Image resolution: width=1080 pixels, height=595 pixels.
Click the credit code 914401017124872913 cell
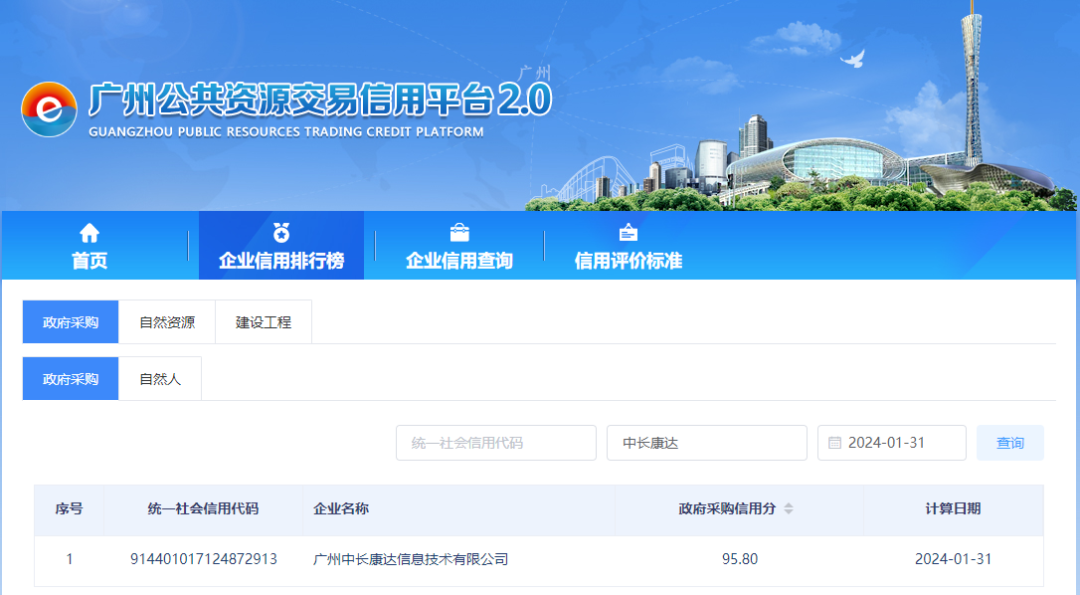[x=203, y=559]
